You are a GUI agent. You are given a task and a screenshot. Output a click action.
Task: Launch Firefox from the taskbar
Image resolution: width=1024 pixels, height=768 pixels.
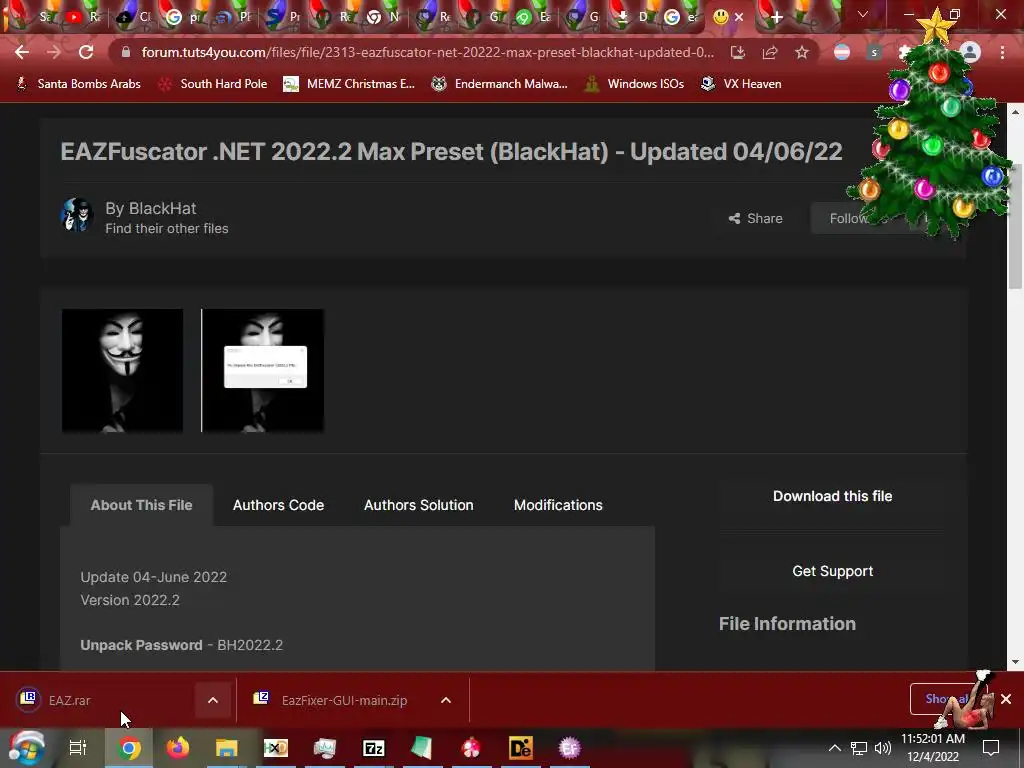178,748
